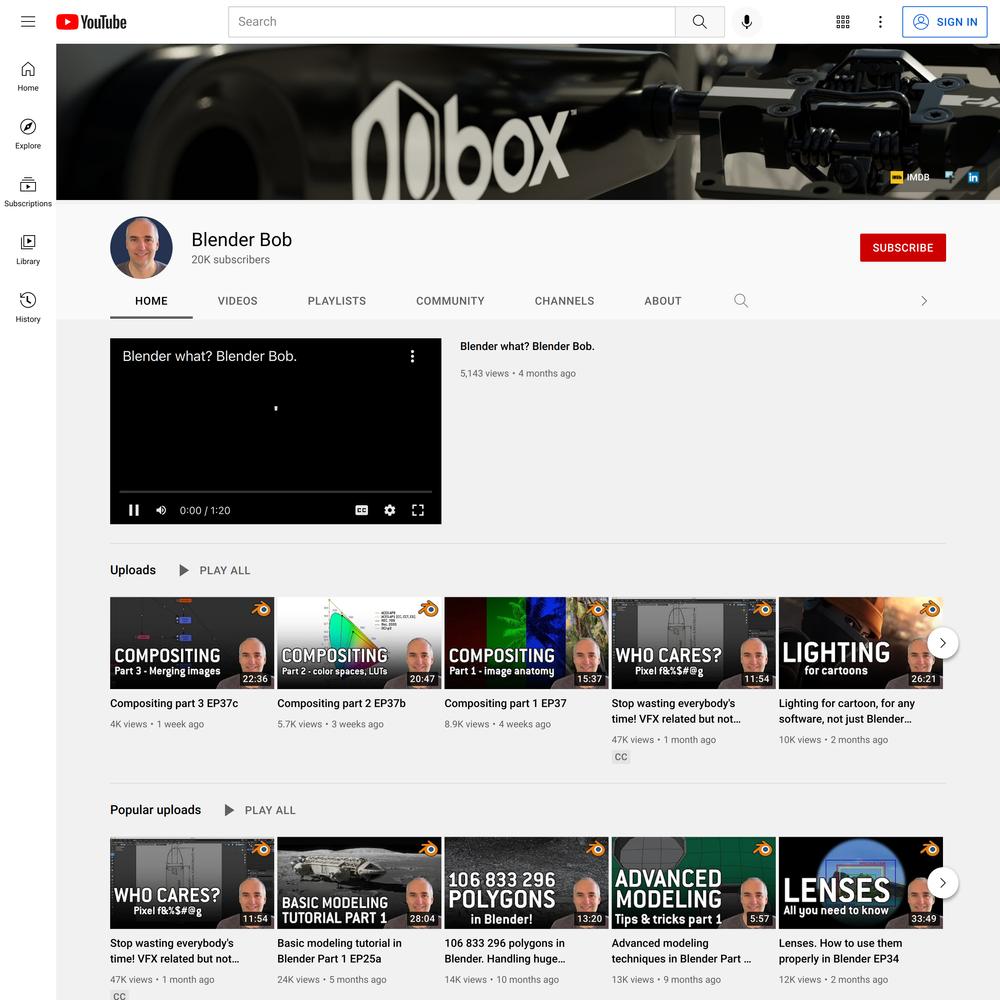Focus the Search input field
This screenshot has height=1000, width=1000.
click(452, 22)
